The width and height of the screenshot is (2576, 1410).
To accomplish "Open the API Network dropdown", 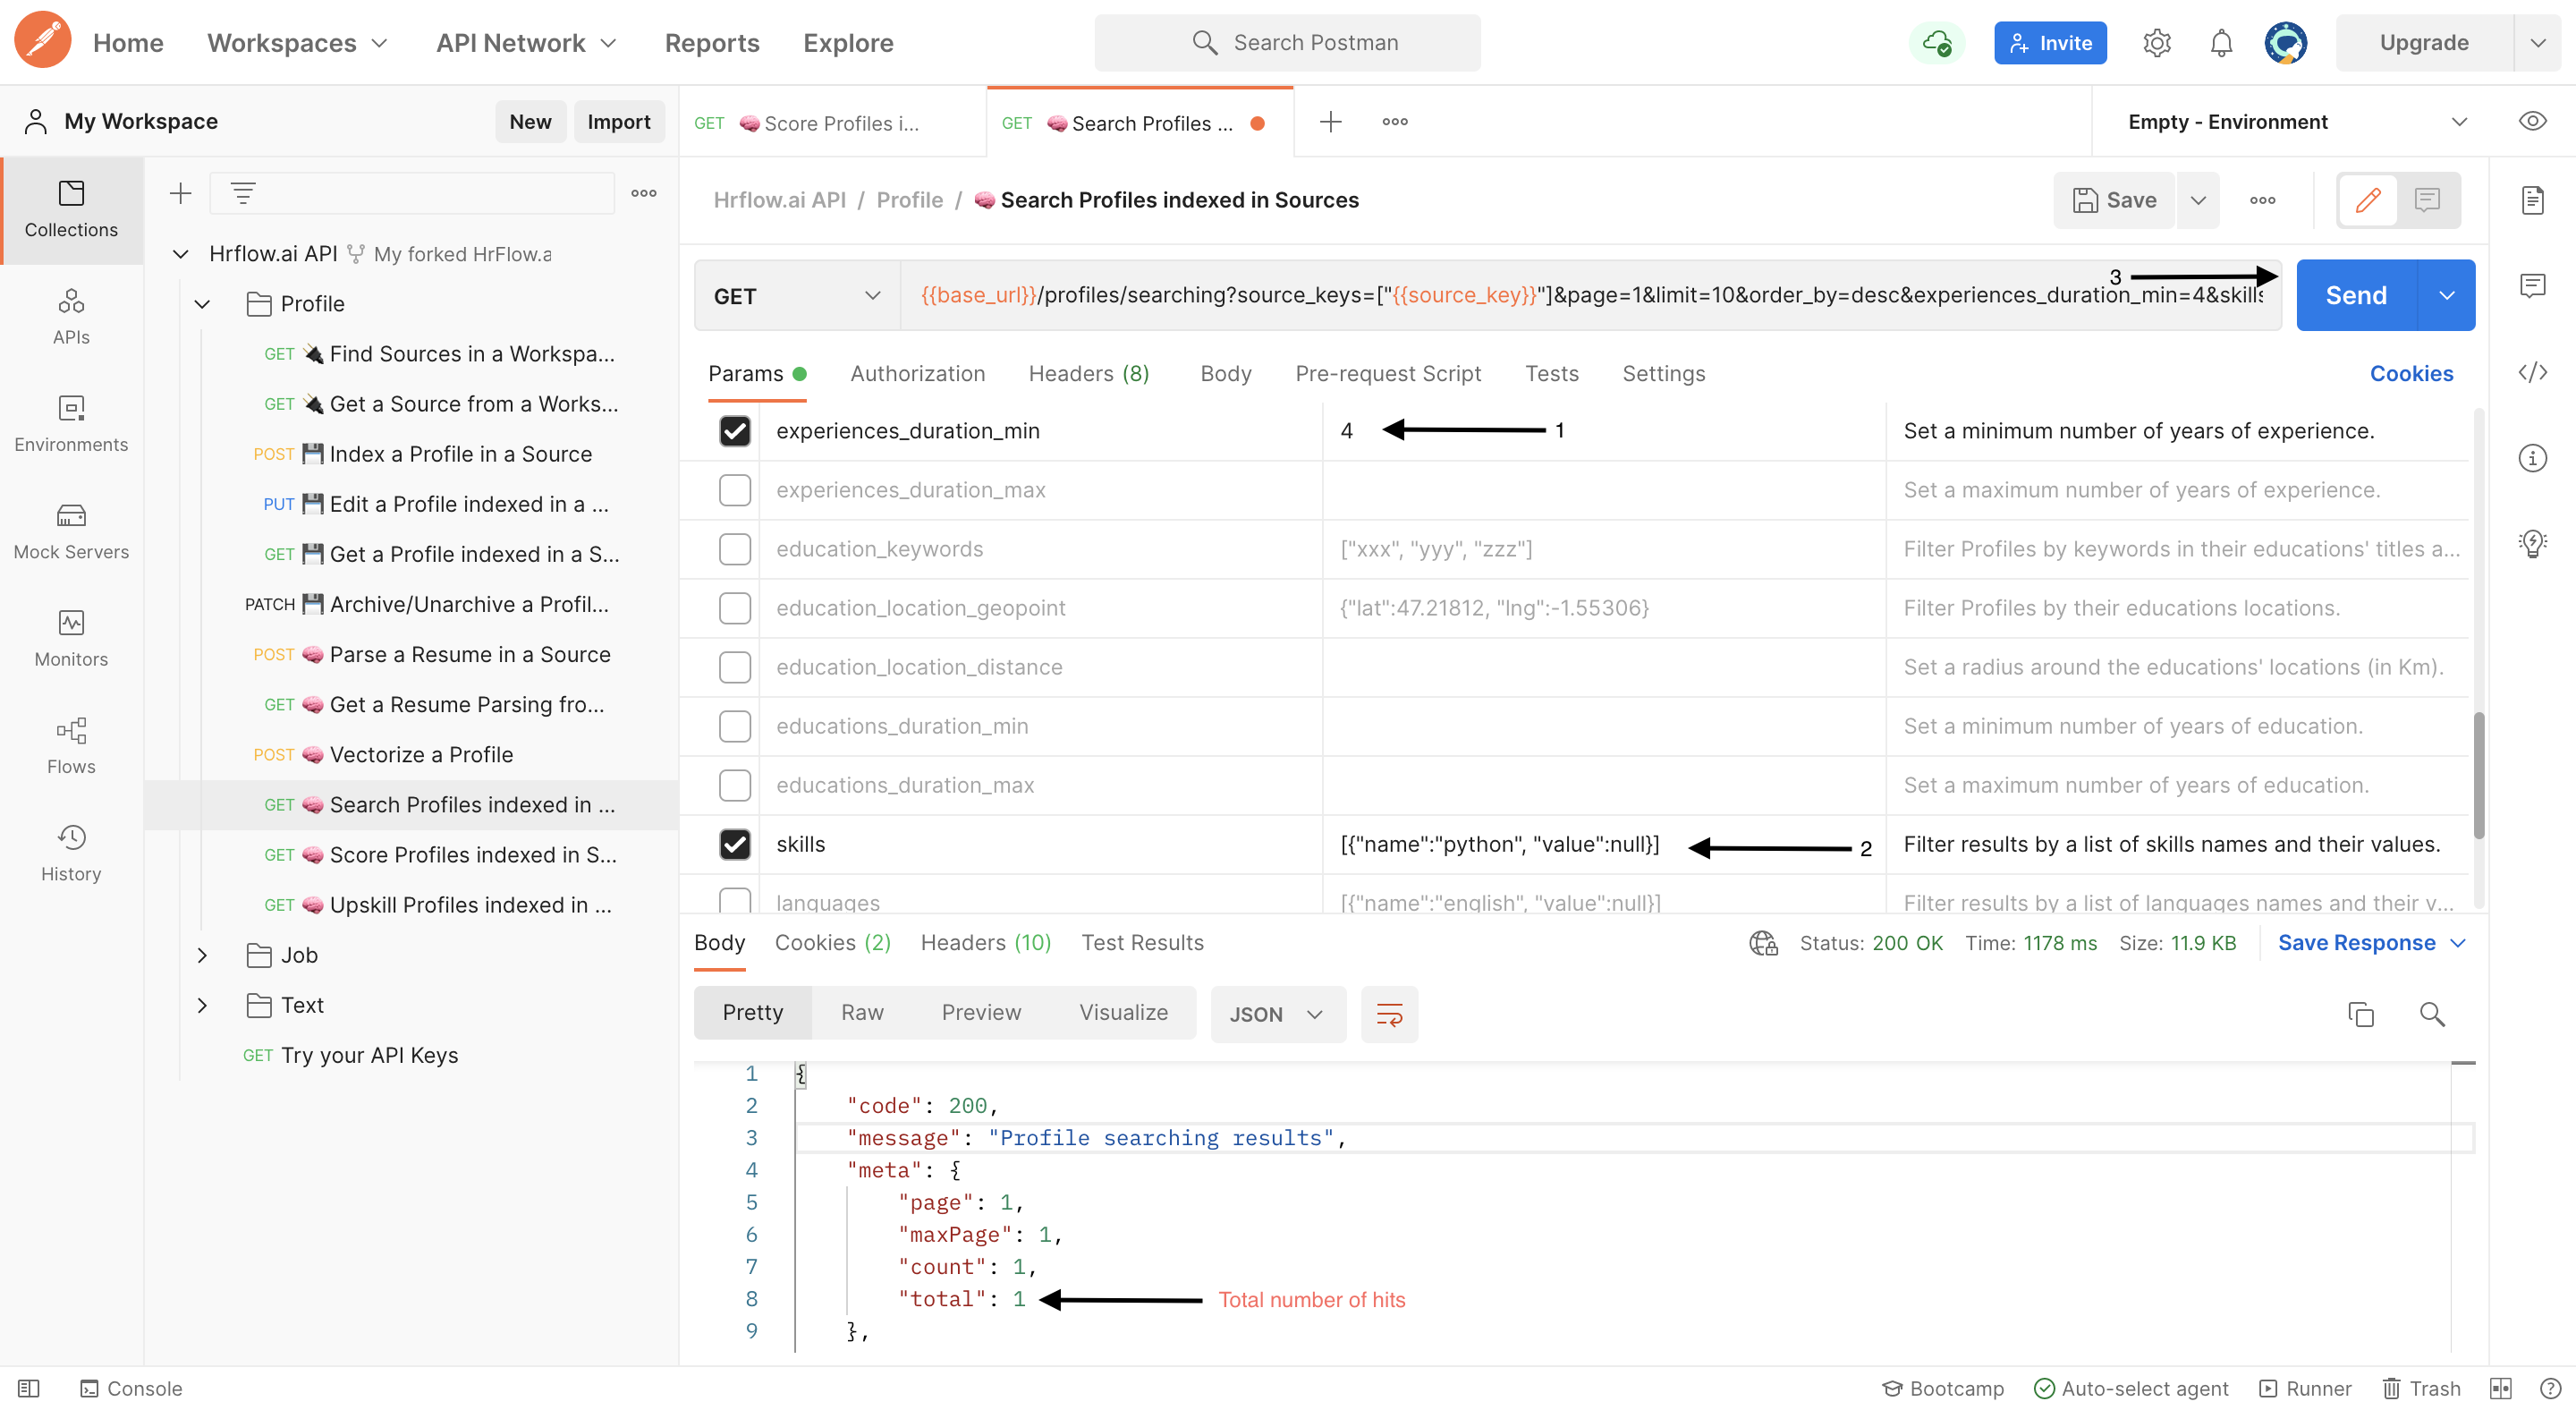I will (x=526, y=43).
